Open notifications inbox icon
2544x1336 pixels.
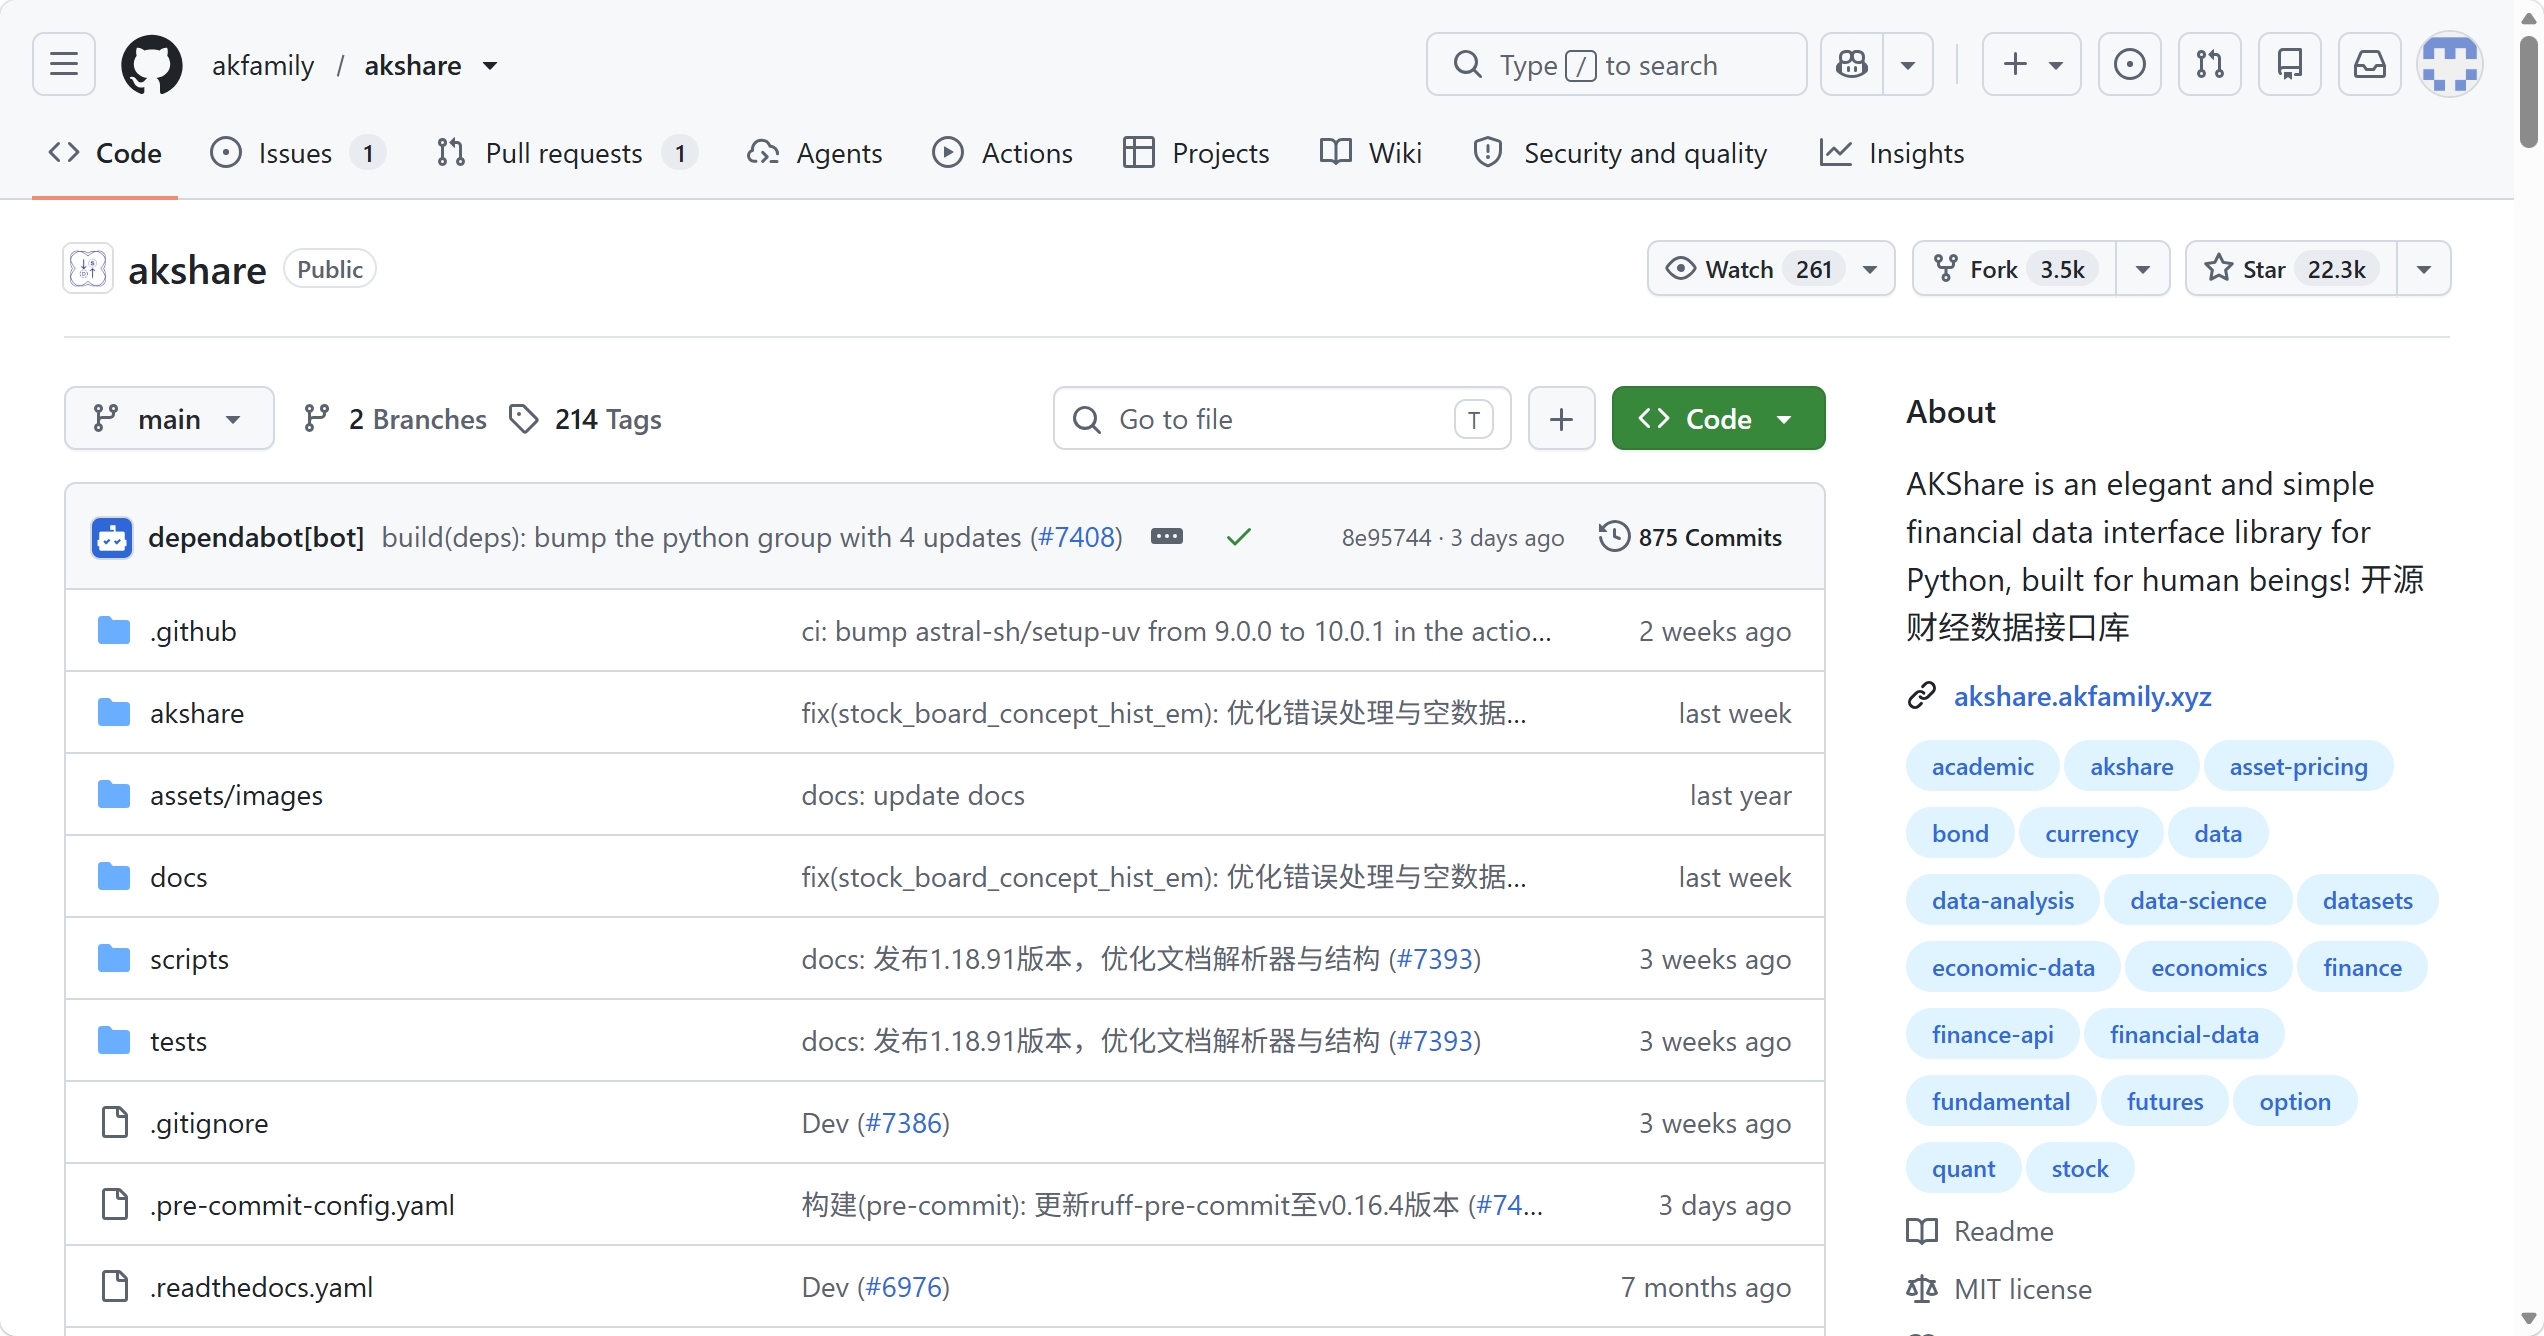(x=2370, y=65)
